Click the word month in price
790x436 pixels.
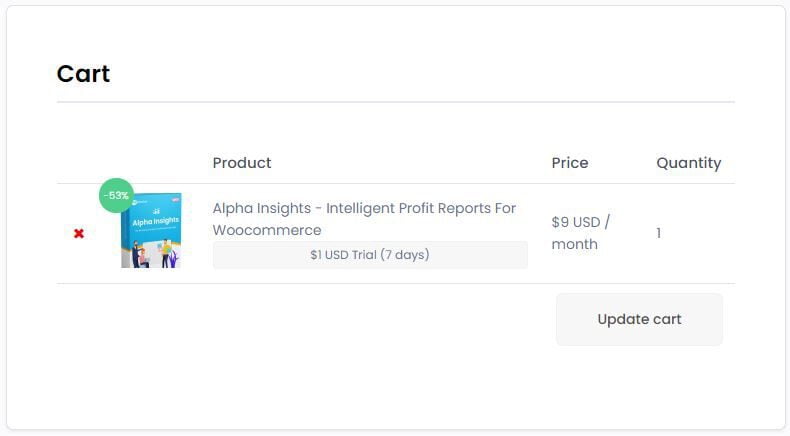[574, 244]
